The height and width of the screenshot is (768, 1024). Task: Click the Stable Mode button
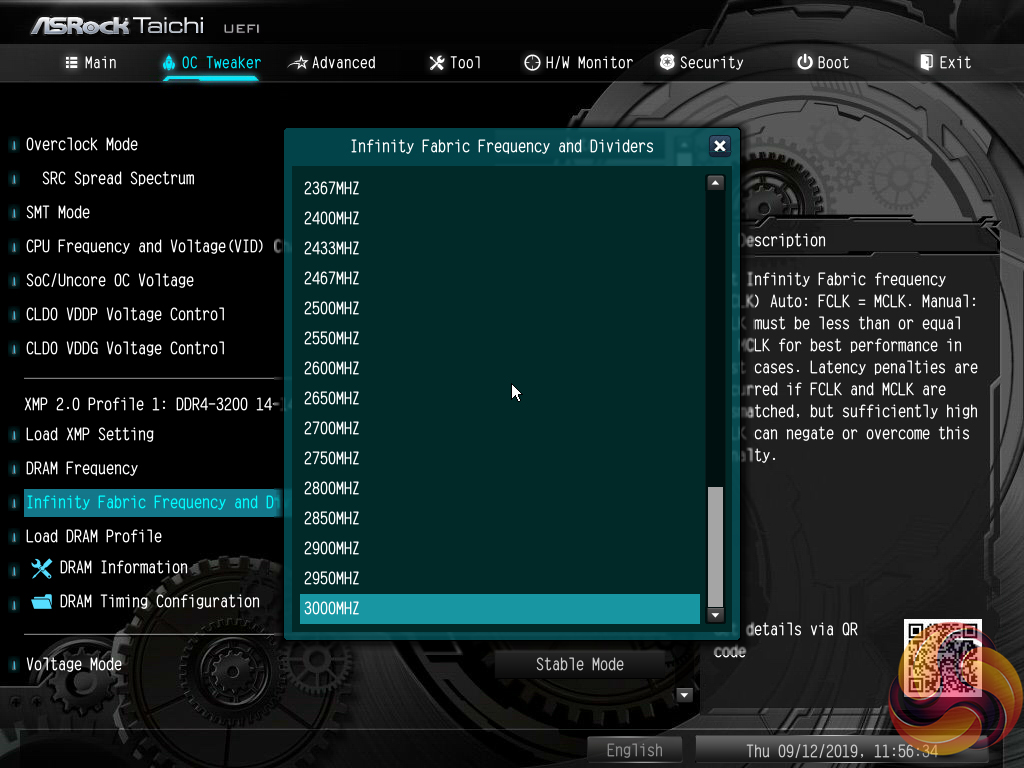tap(579, 664)
